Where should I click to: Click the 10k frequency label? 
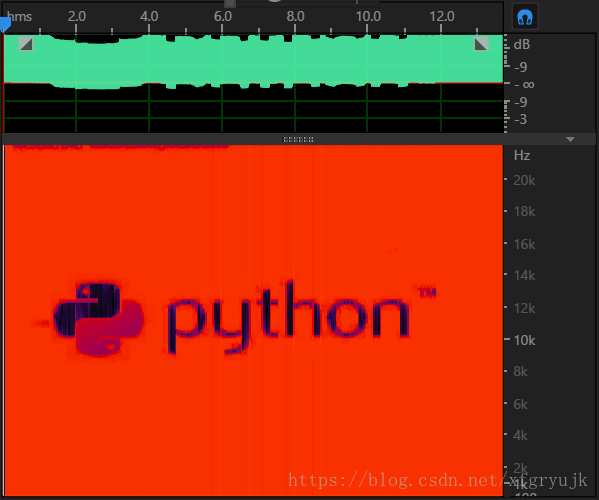(525, 340)
